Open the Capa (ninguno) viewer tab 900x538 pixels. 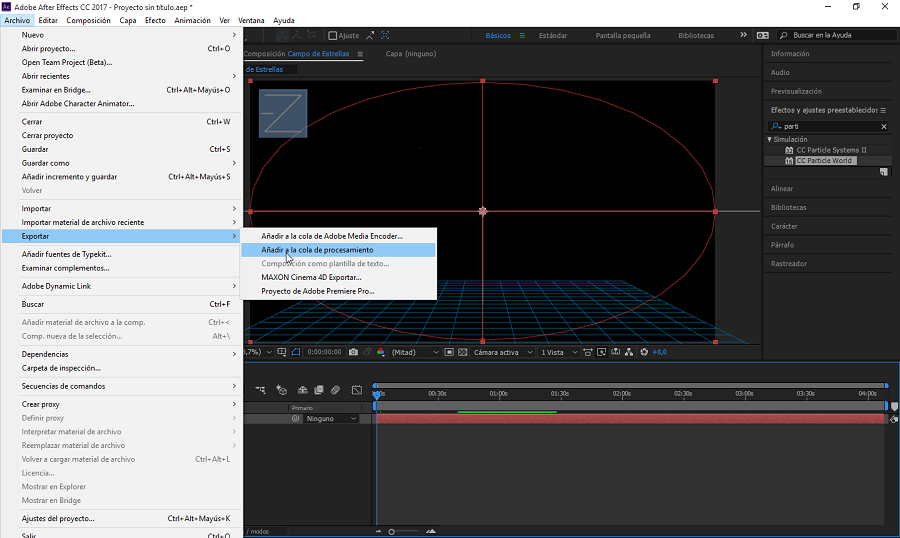click(410, 54)
